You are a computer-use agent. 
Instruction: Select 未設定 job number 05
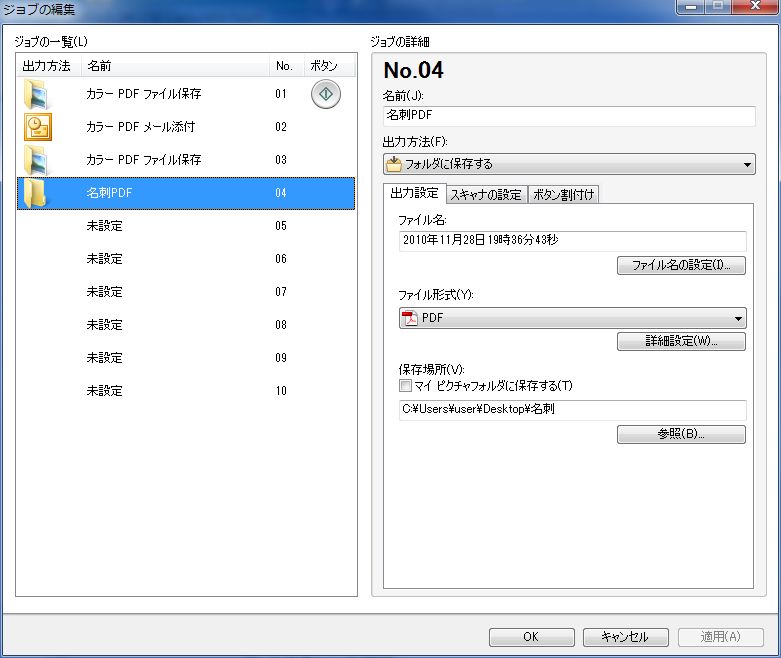186,226
